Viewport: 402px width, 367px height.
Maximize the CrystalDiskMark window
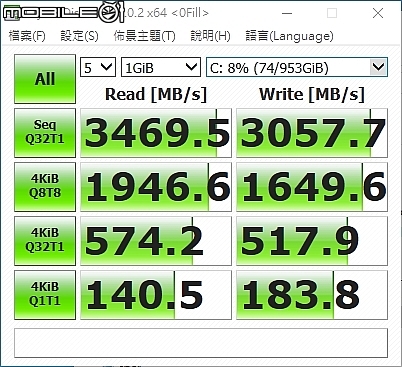click(x=332, y=13)
